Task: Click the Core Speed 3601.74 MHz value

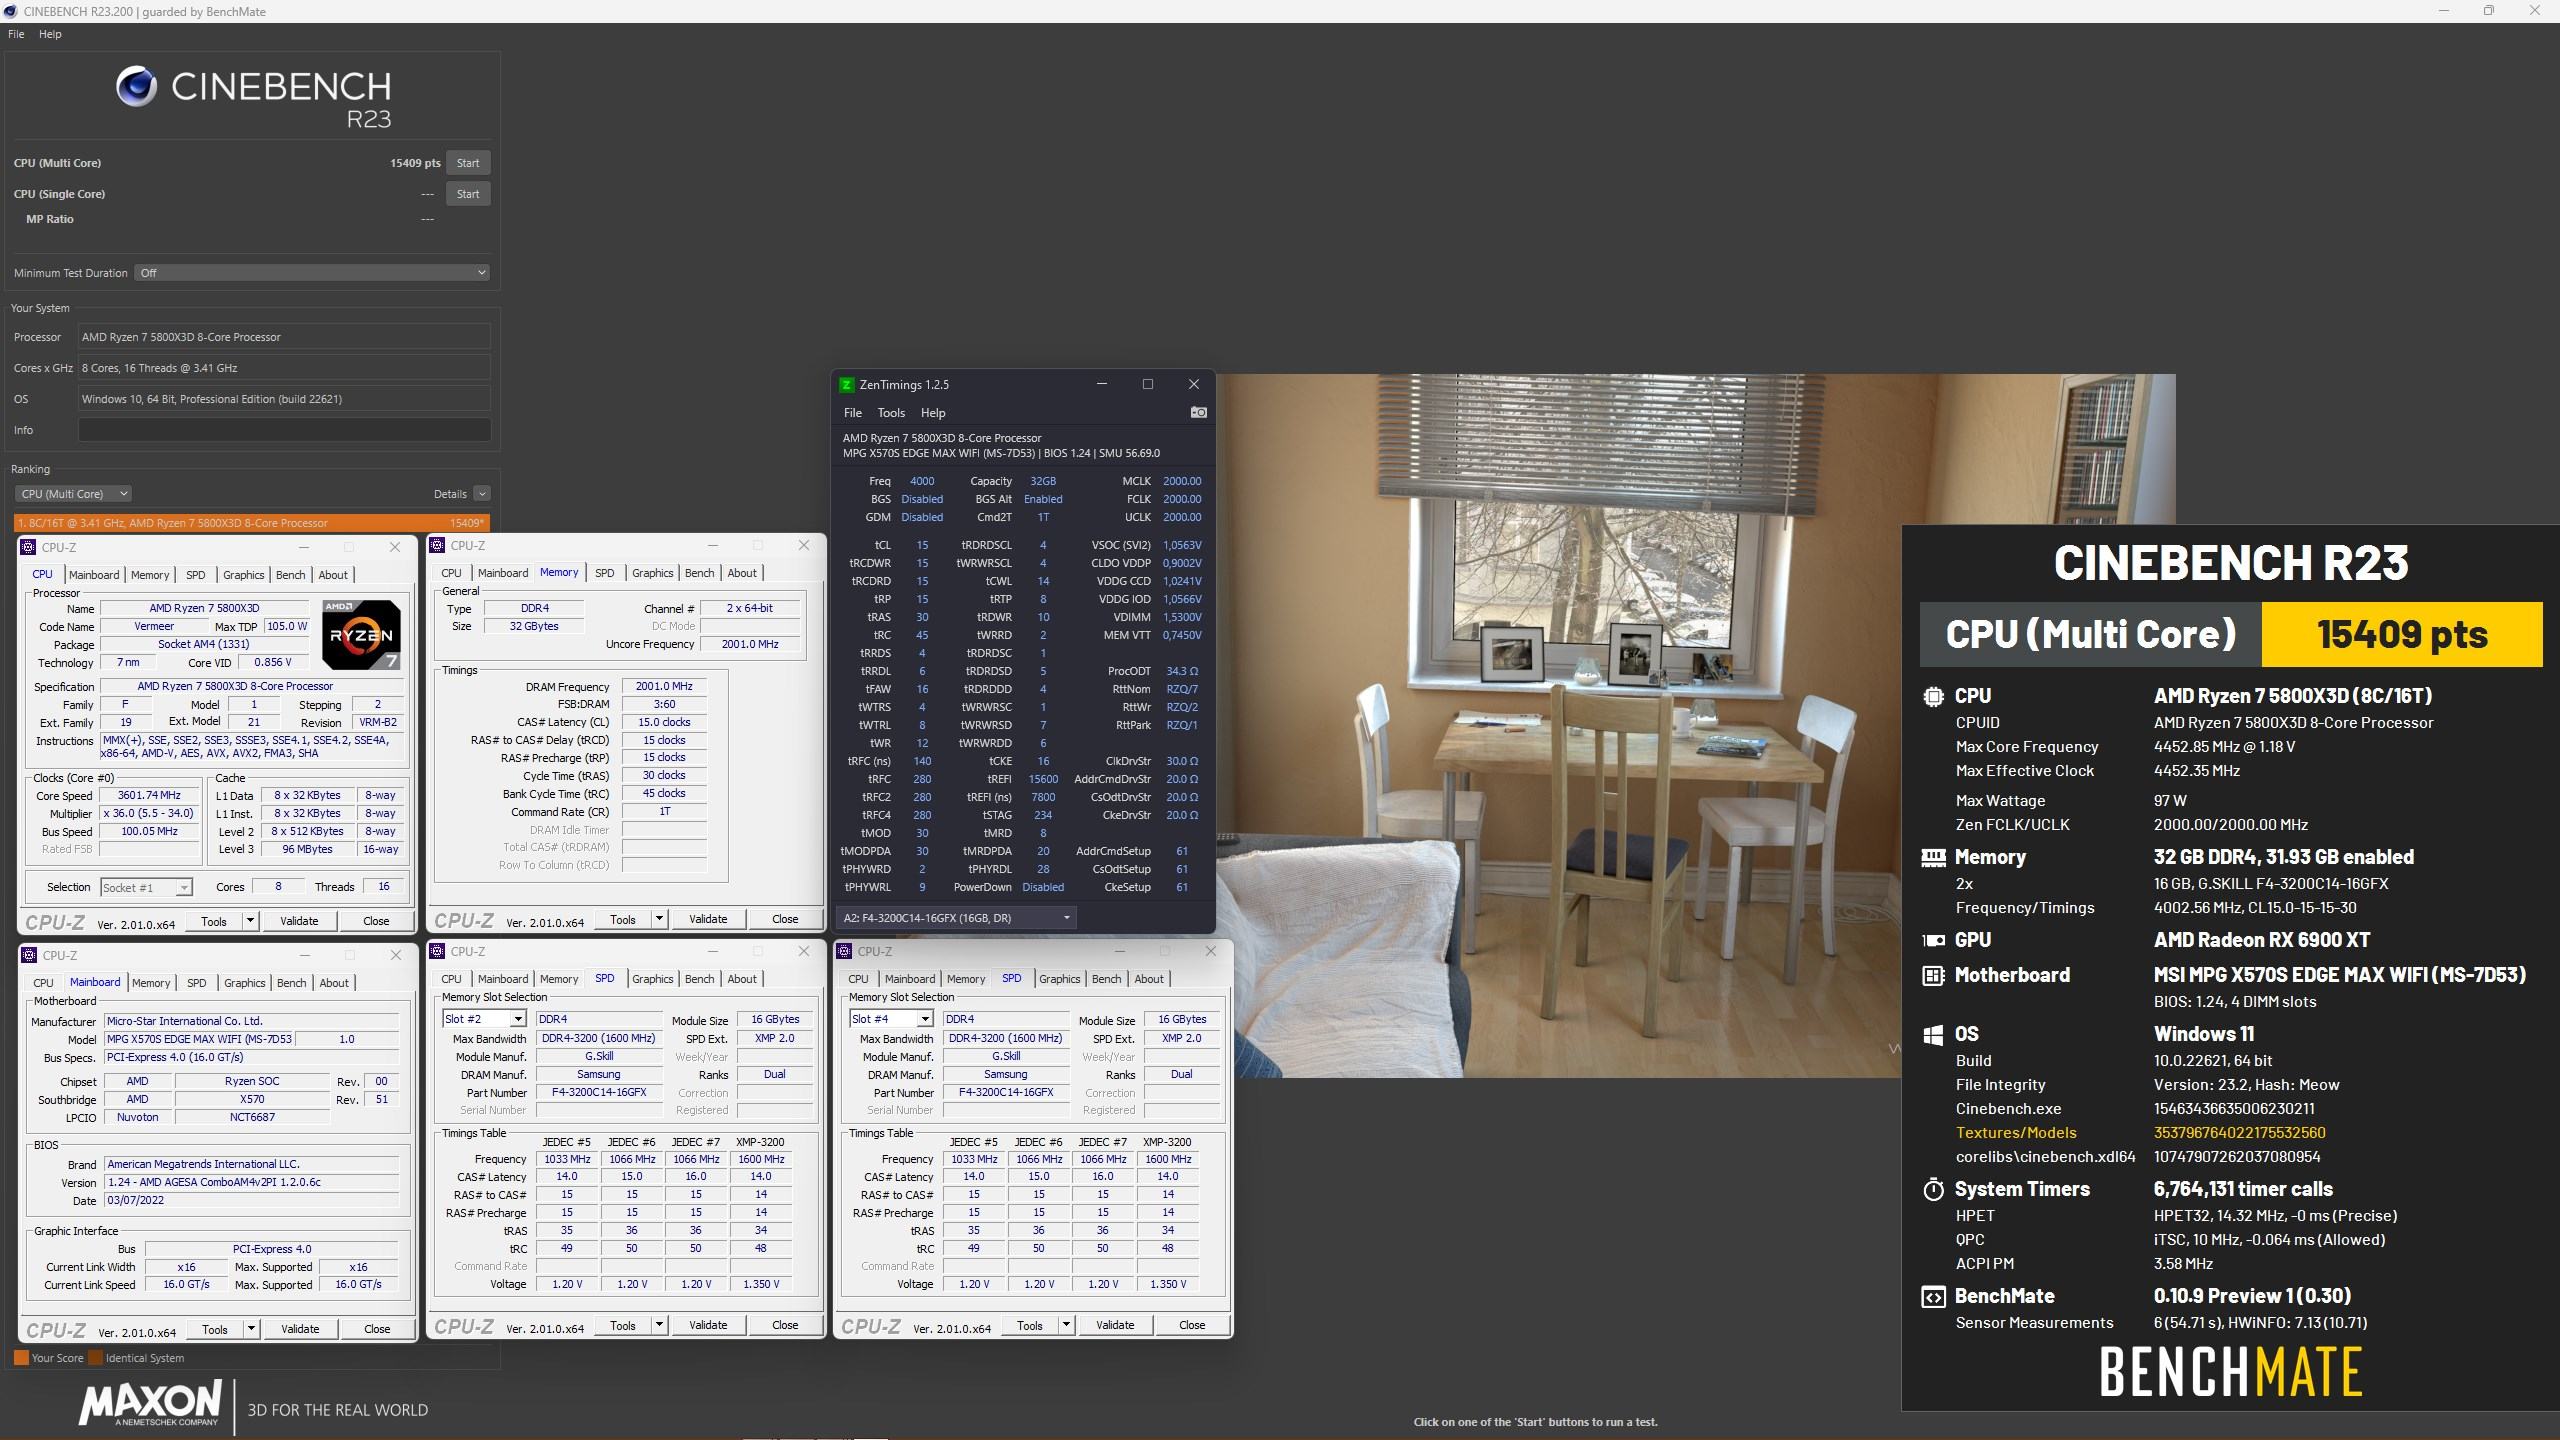Action: click(x=150, y=796)
